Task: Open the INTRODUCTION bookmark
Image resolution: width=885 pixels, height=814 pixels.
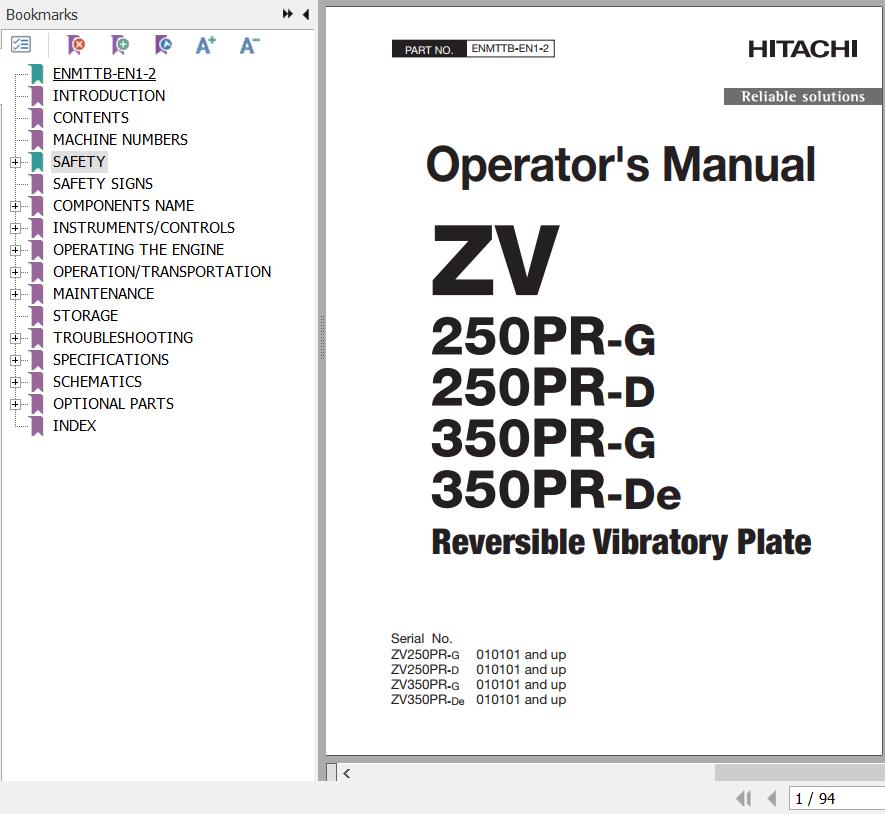Action: coord(109,96)
